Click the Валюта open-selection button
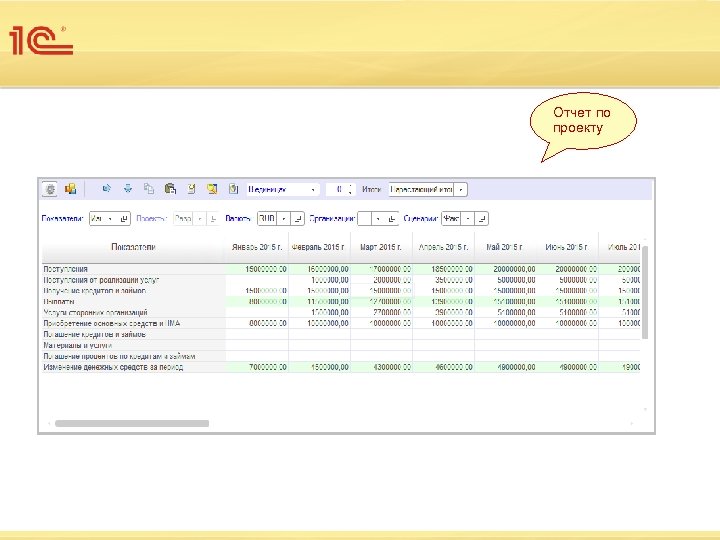The width and height of the screenshot is (720, 540). [298, 219]
